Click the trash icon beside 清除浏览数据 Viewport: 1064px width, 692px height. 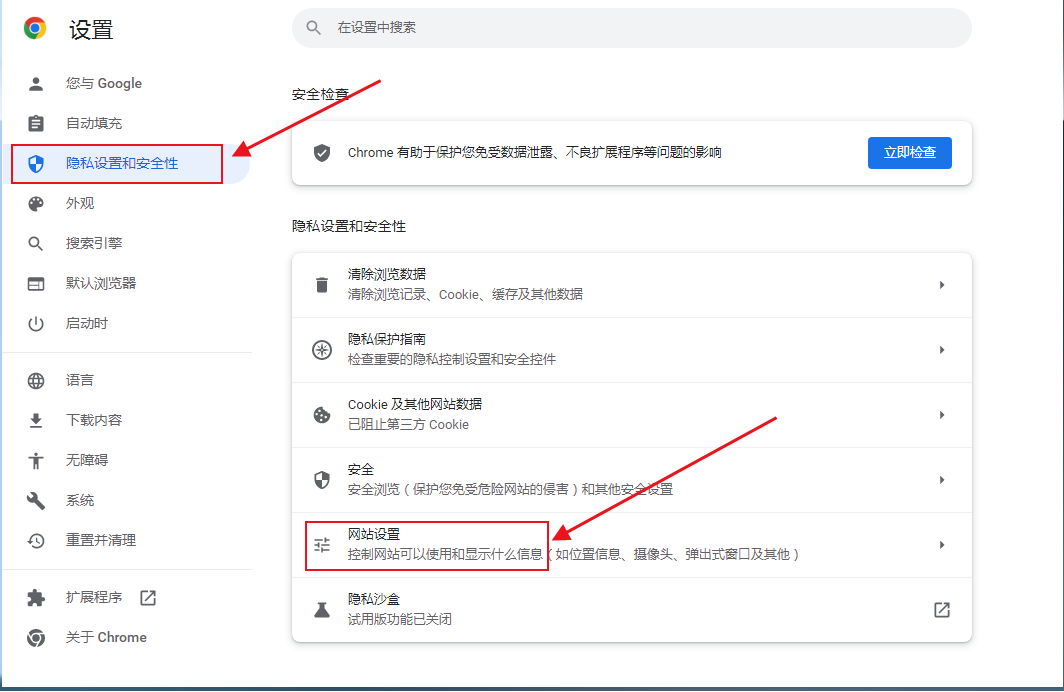pyautogui.click(x=322, y=285)
